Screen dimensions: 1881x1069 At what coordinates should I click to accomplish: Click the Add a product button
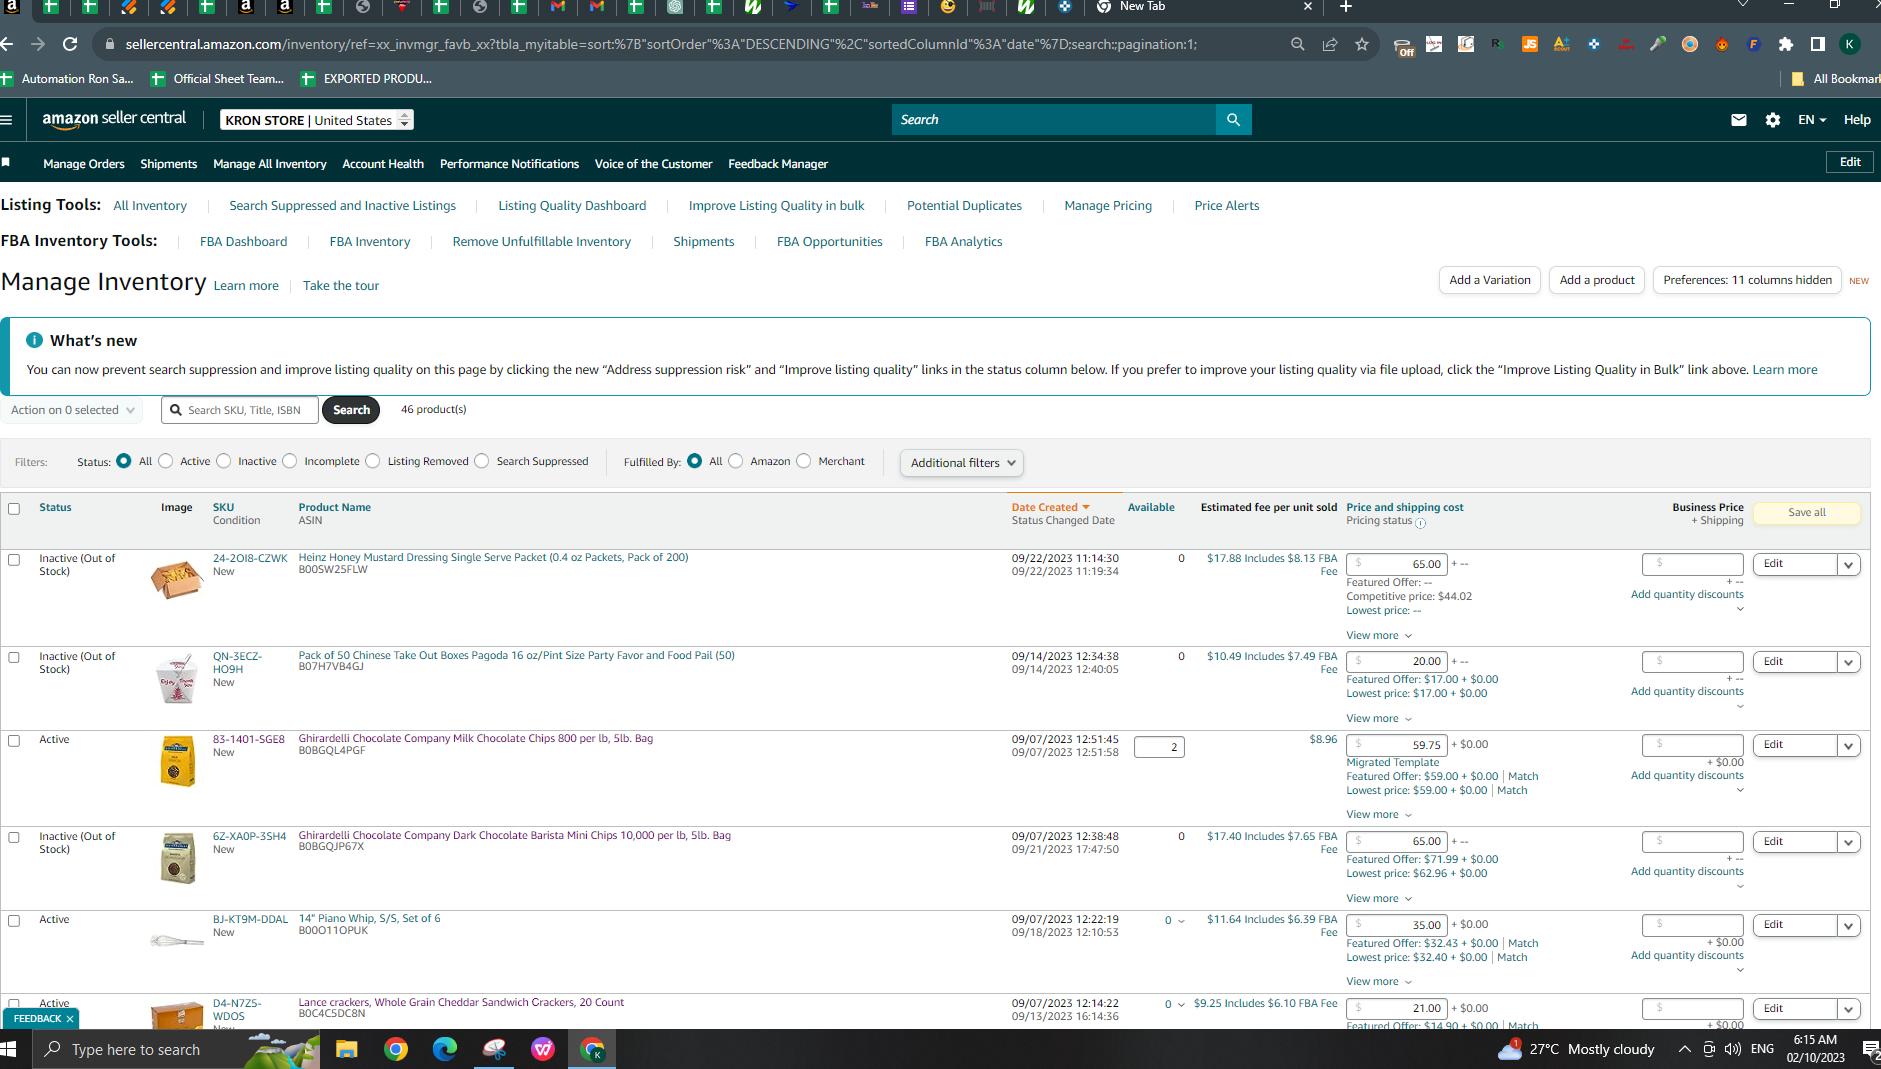tap(1597, 280)
